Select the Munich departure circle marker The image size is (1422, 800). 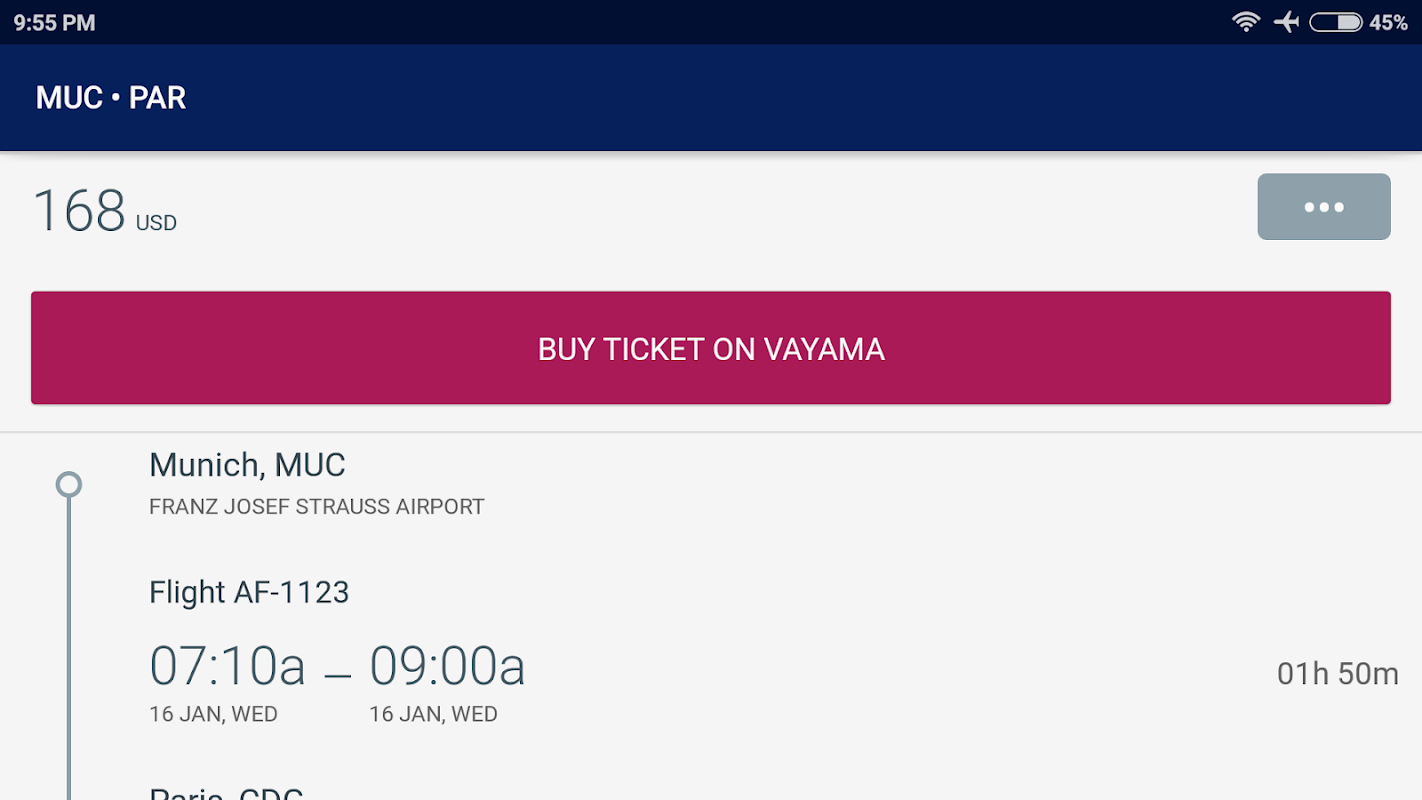pos(68,485)
